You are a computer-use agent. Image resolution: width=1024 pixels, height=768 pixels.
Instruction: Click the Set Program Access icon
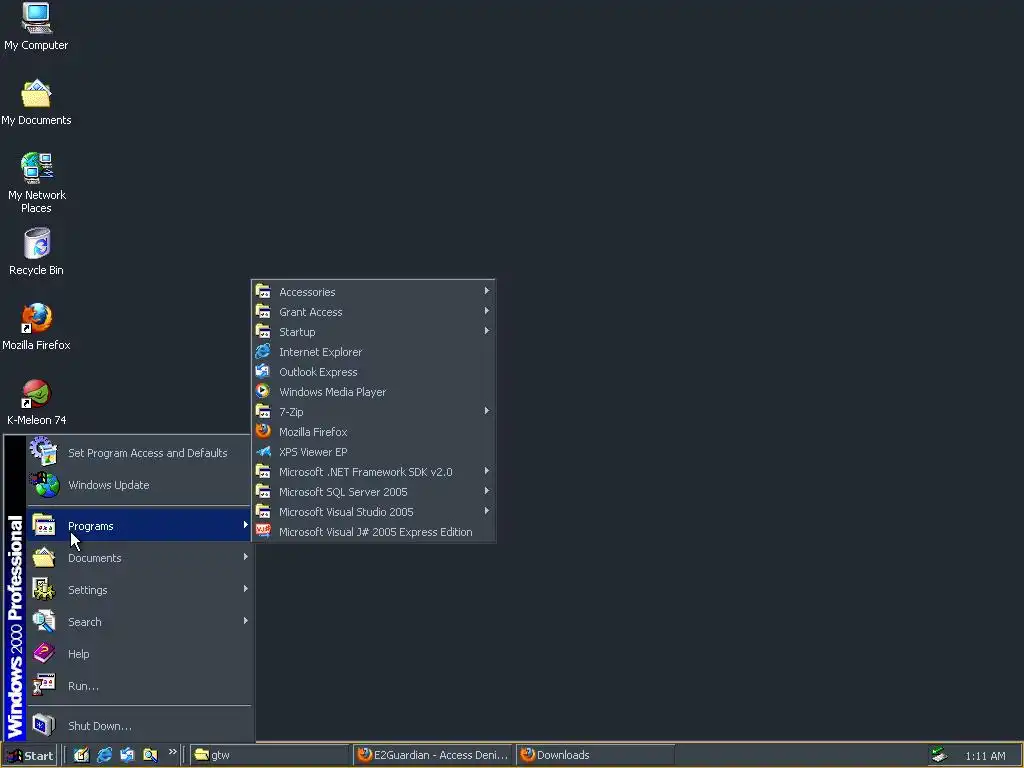(44, 452)
